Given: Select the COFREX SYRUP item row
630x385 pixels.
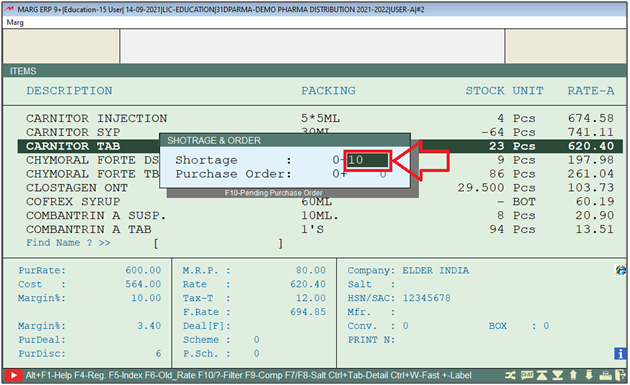Looking at the screenshot, I should [x=320, y=202].
